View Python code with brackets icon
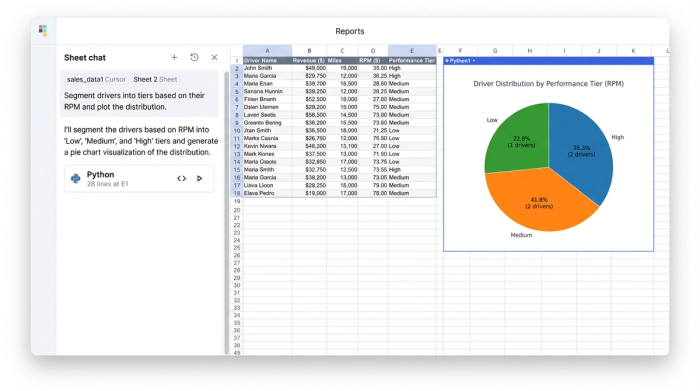The height and width of the screenshot is (391, 700). [x=181, y=179]
